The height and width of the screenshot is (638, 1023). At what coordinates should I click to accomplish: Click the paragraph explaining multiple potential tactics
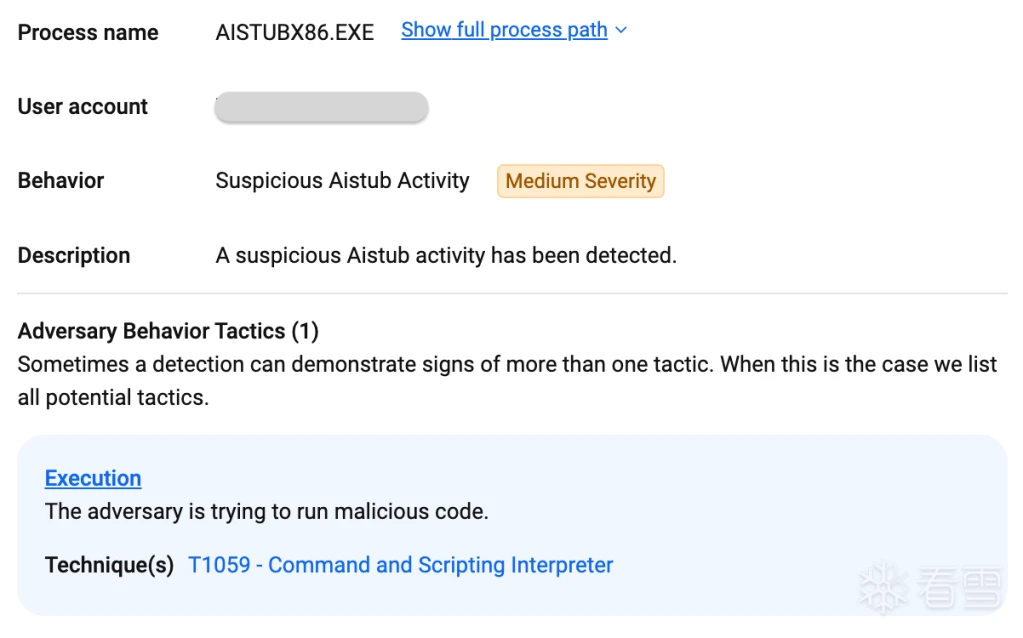pos(507,380)
